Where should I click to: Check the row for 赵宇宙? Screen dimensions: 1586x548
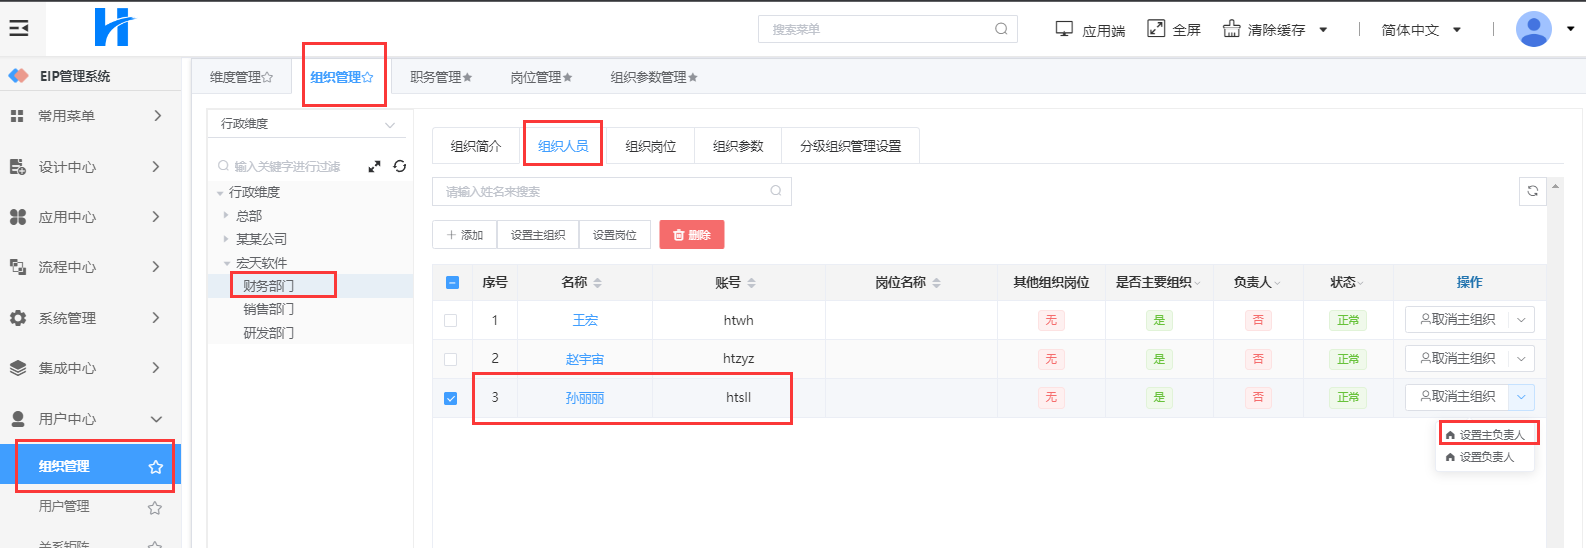[x=450, y=359]
